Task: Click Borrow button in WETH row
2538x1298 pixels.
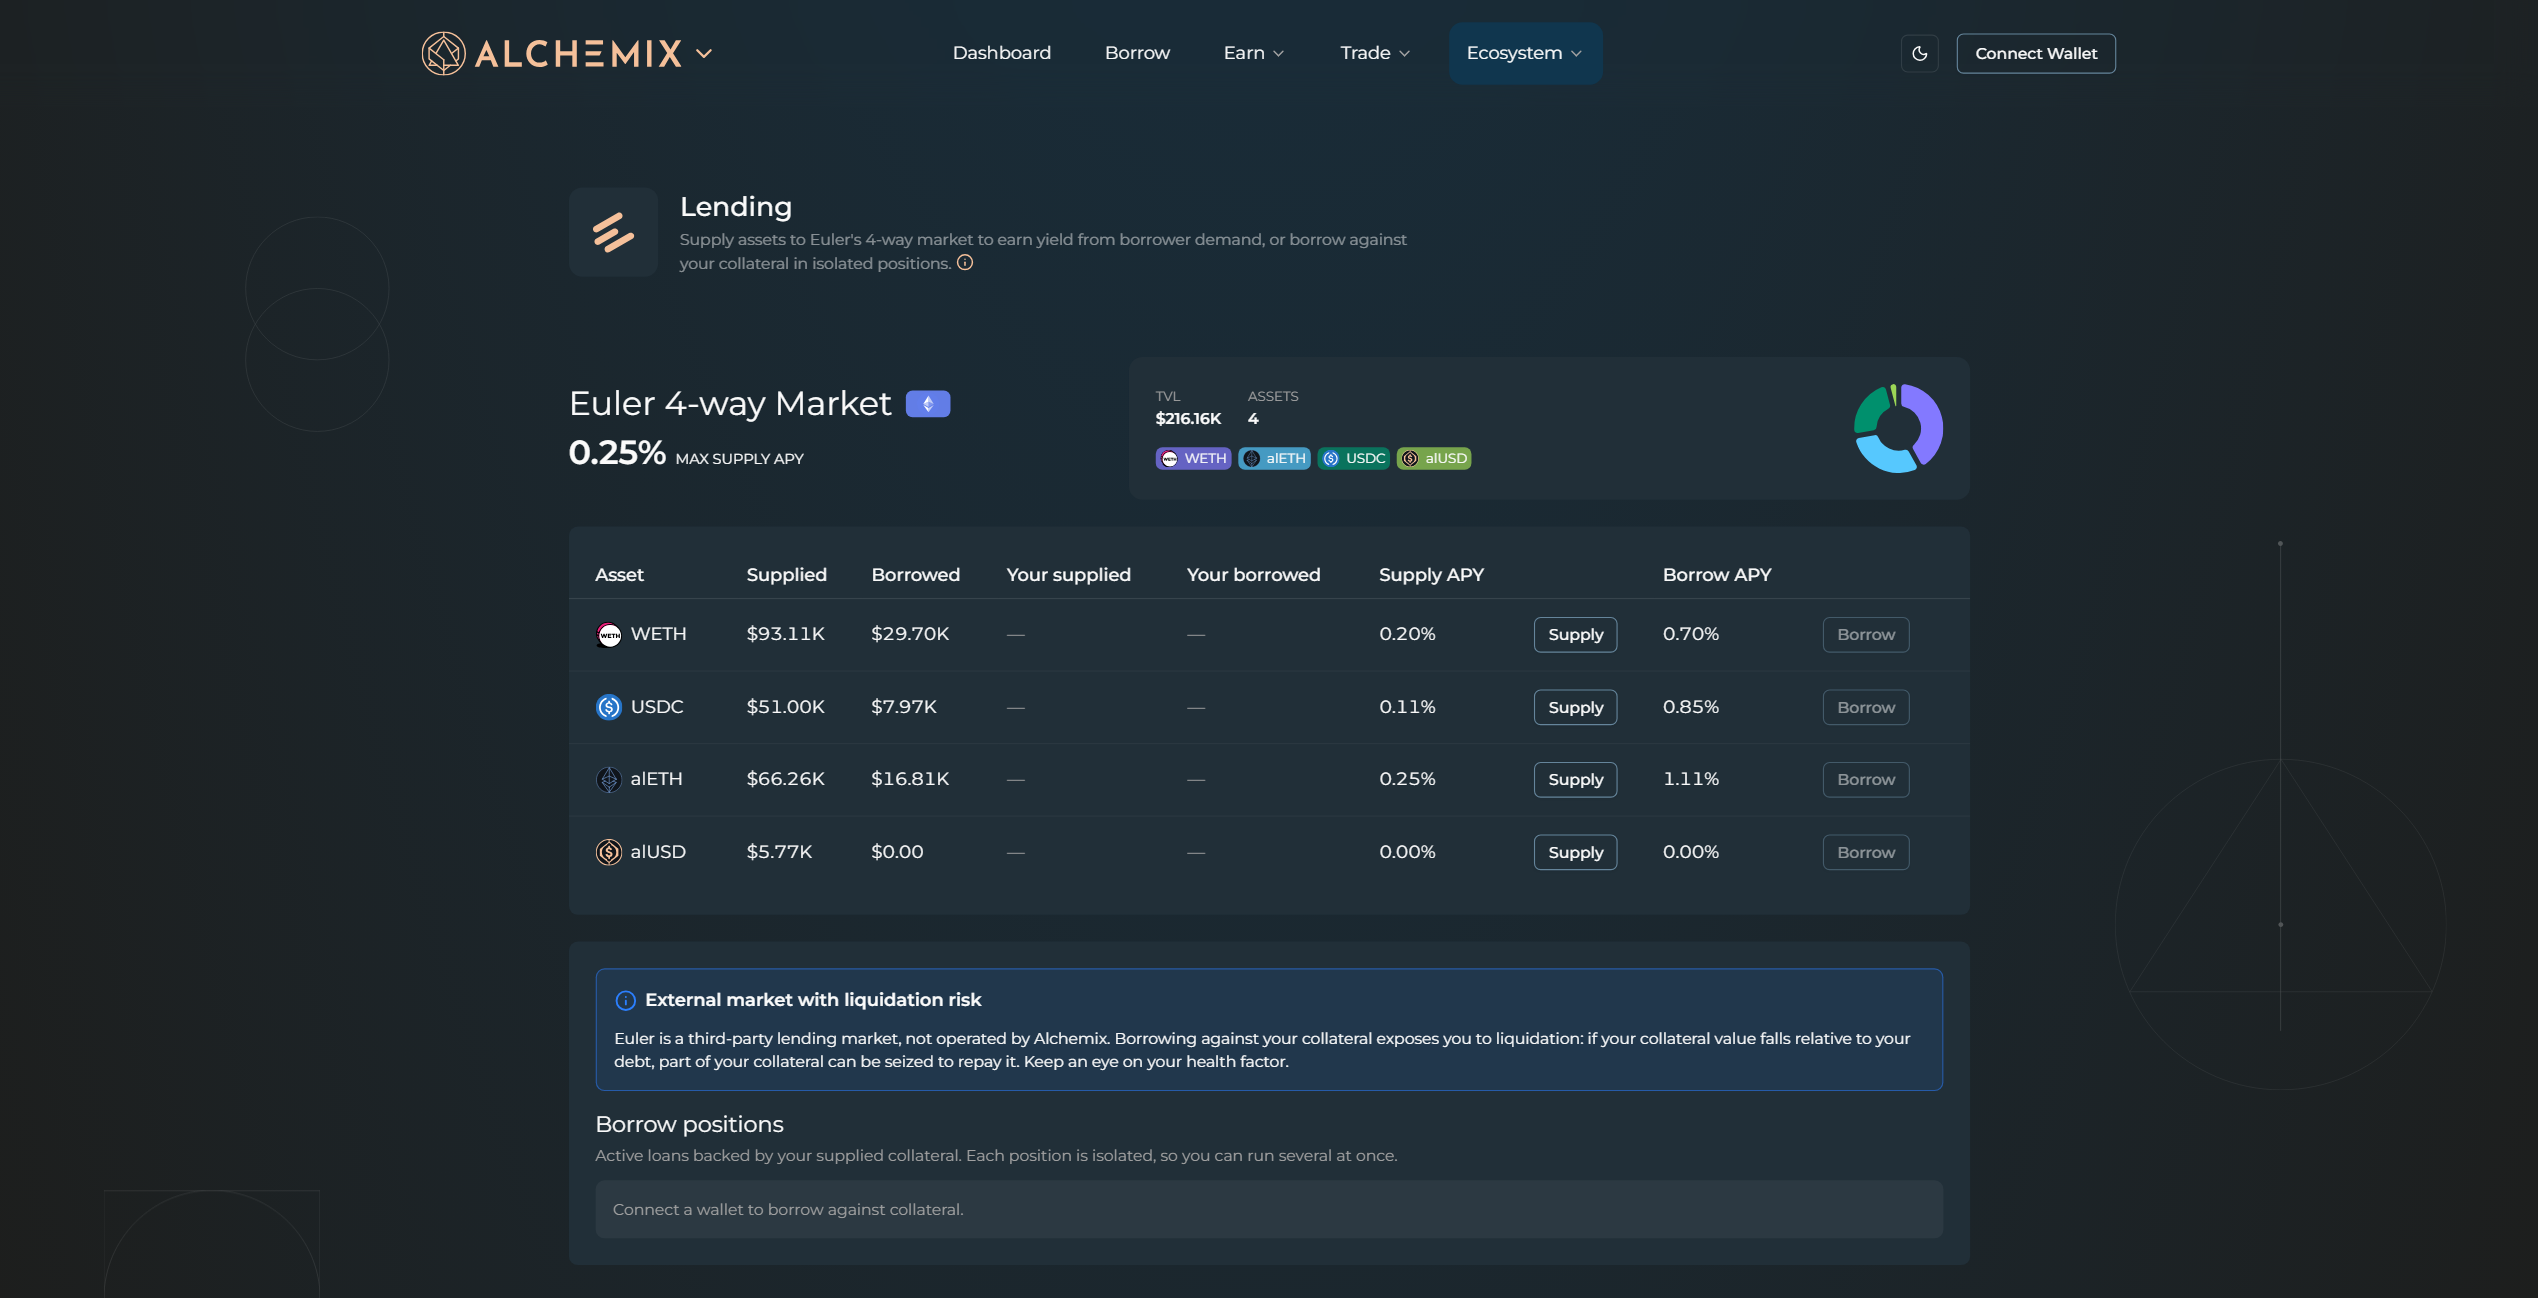Action: click(x=1865, y=635)
